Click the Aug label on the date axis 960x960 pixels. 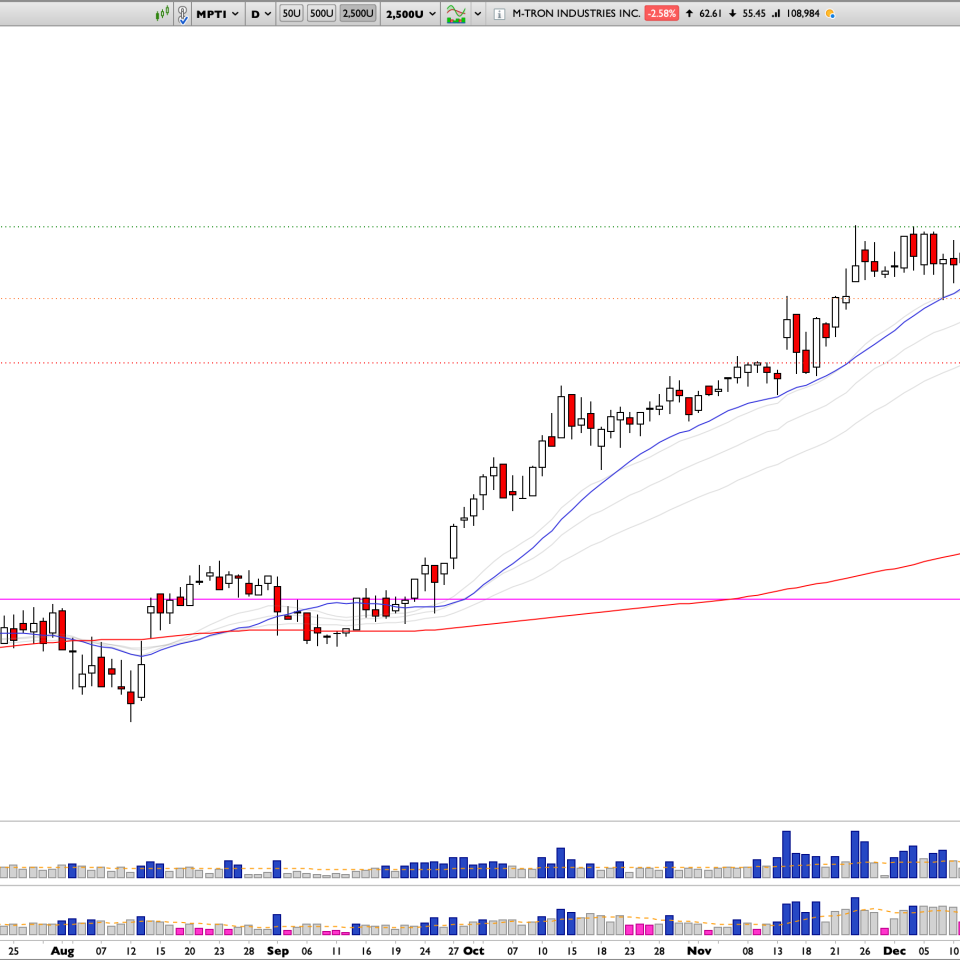(x=62, y=951)
